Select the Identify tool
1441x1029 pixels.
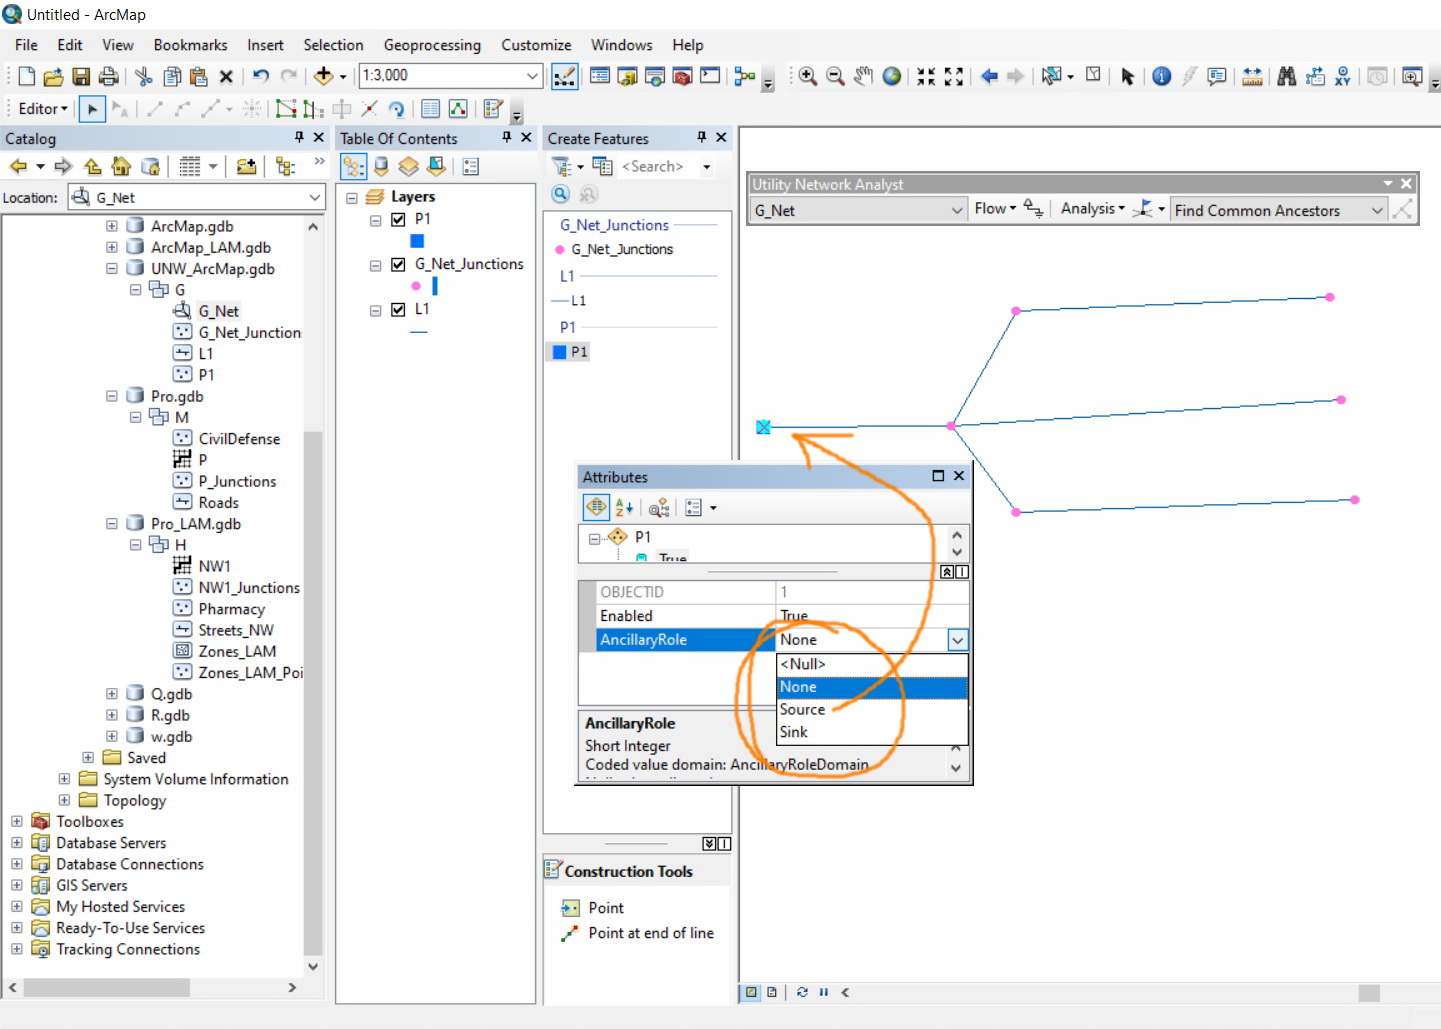1161,76
